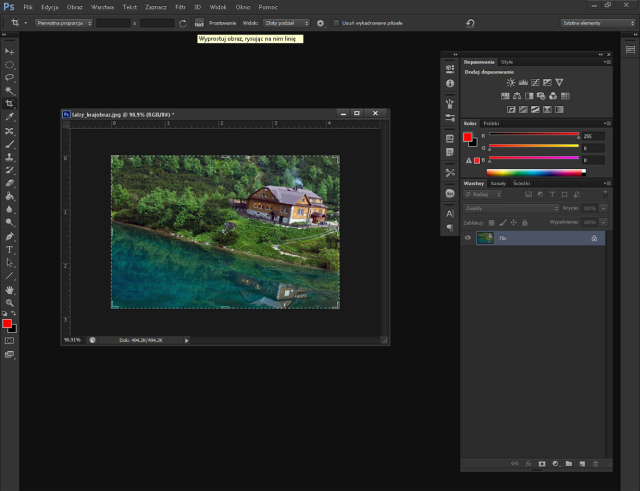Toggle lock position icon
The height and width of the screenshot is (491, 640).
(513, 222)
